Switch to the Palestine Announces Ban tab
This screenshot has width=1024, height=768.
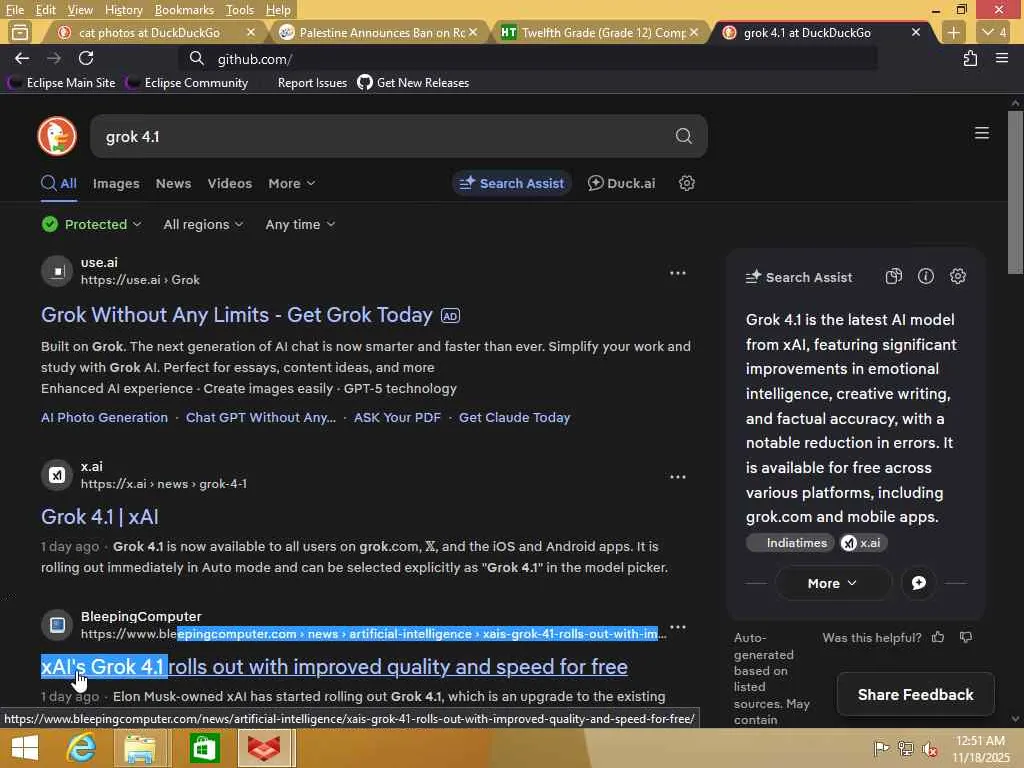[381, 32]
